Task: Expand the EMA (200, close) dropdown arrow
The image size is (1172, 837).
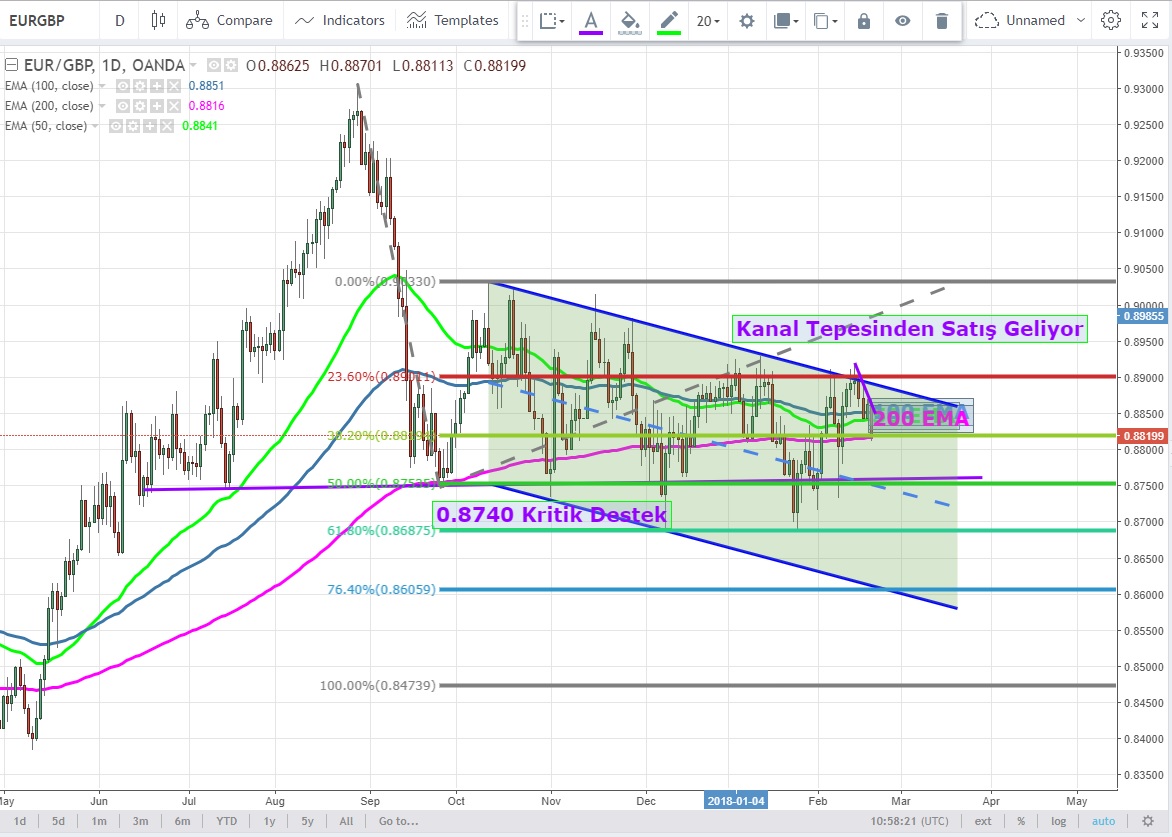Action: (x=102, y=106)
